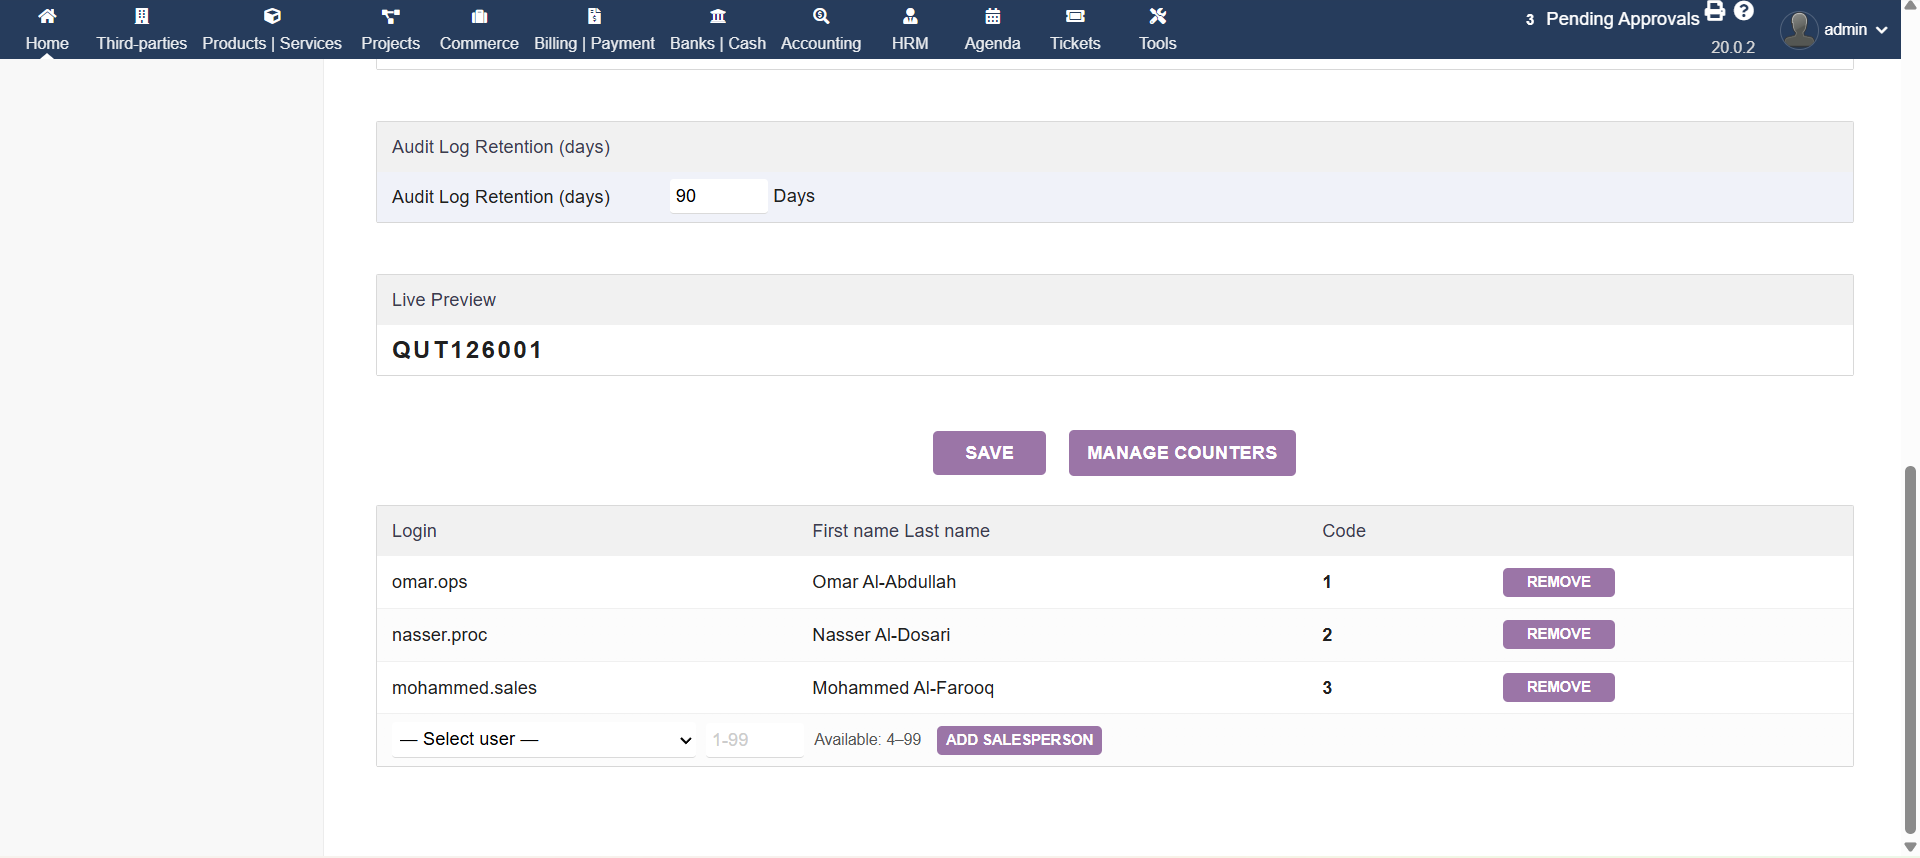Open the Products | Services cube icon

coord(272,16)
